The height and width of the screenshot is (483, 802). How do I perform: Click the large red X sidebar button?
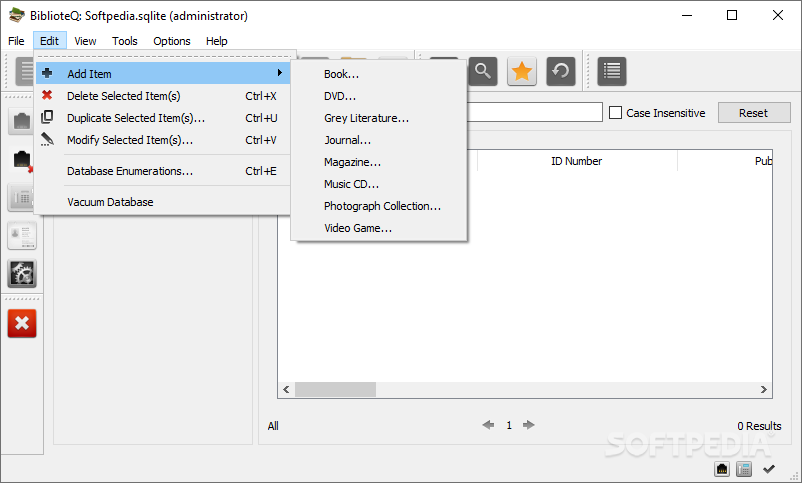click(x=22, y=323)
